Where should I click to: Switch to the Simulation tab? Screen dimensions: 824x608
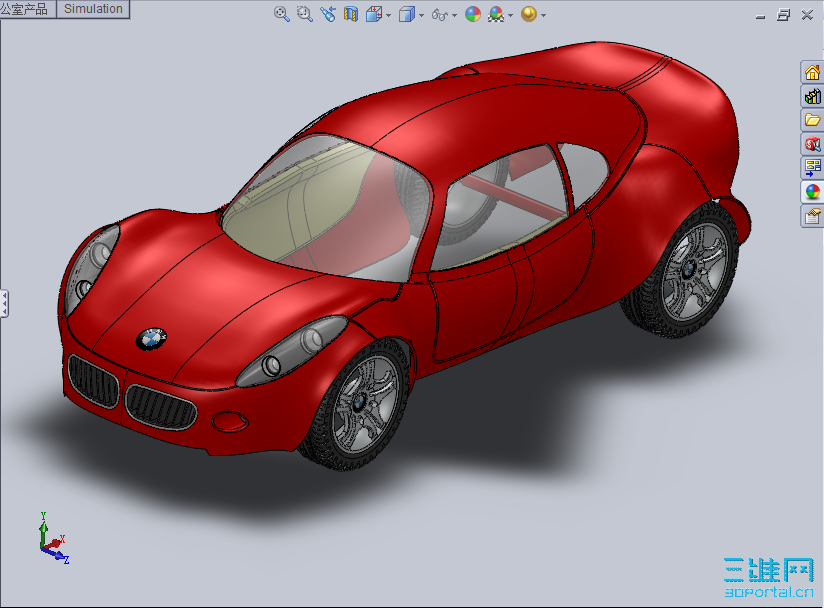93,9
